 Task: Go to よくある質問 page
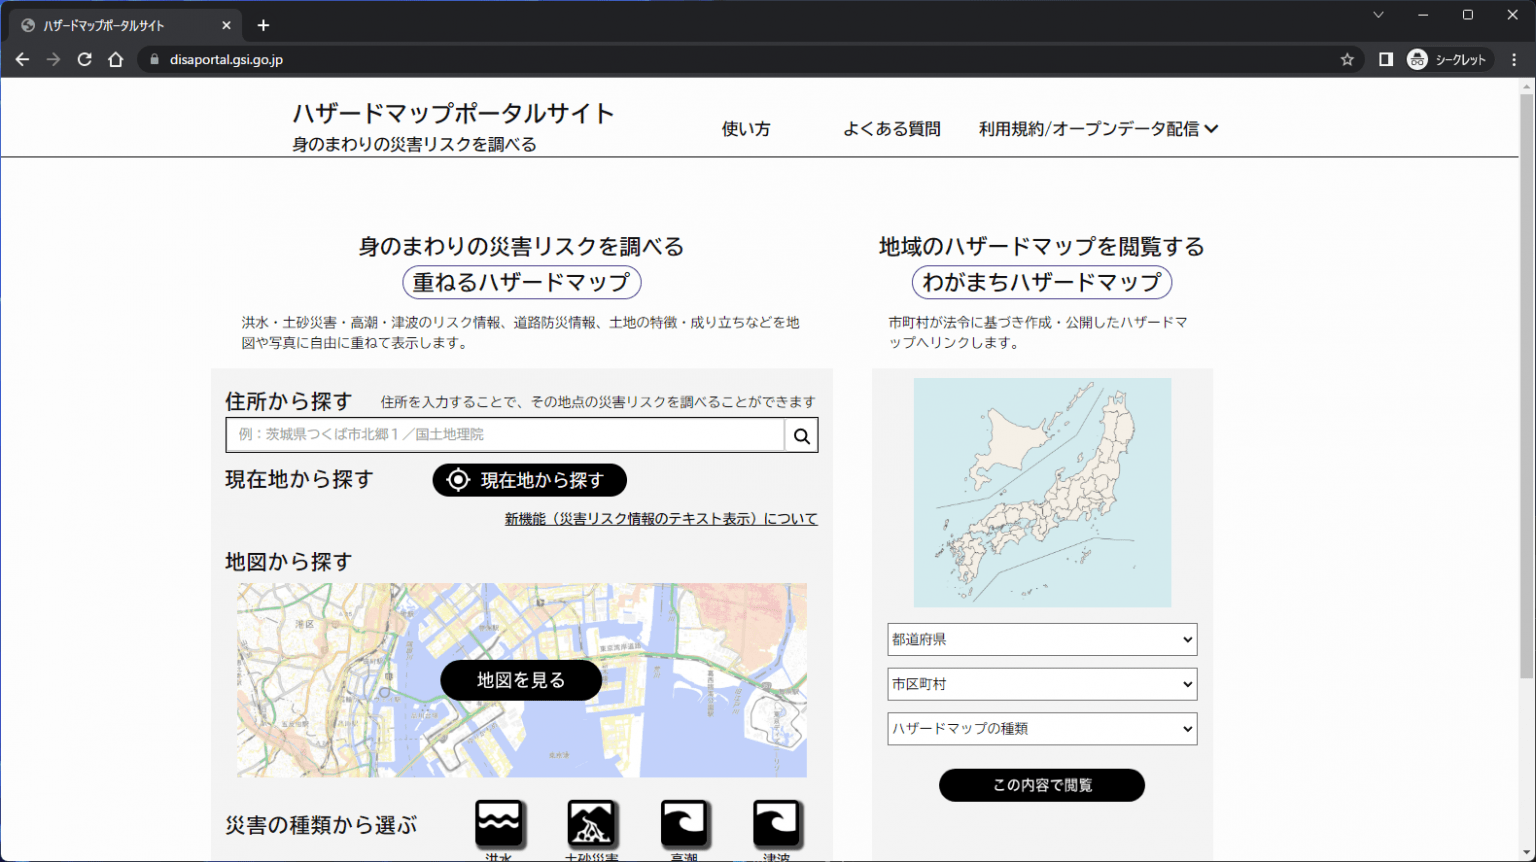coord(891,129)
